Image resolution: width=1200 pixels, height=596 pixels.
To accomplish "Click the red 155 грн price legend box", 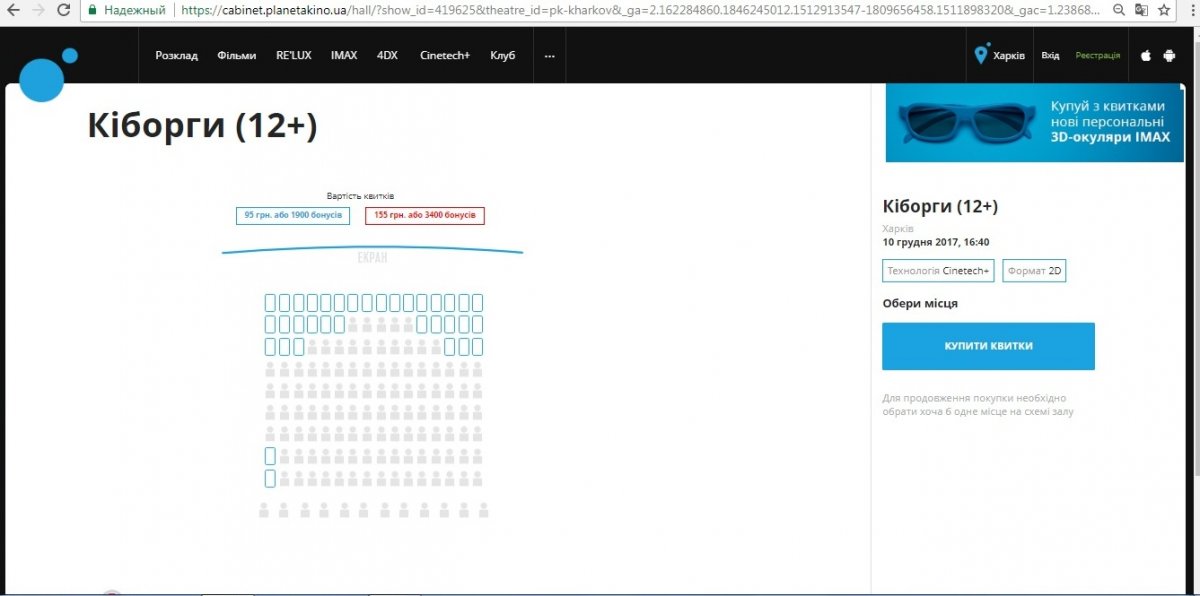I will 425,216.
